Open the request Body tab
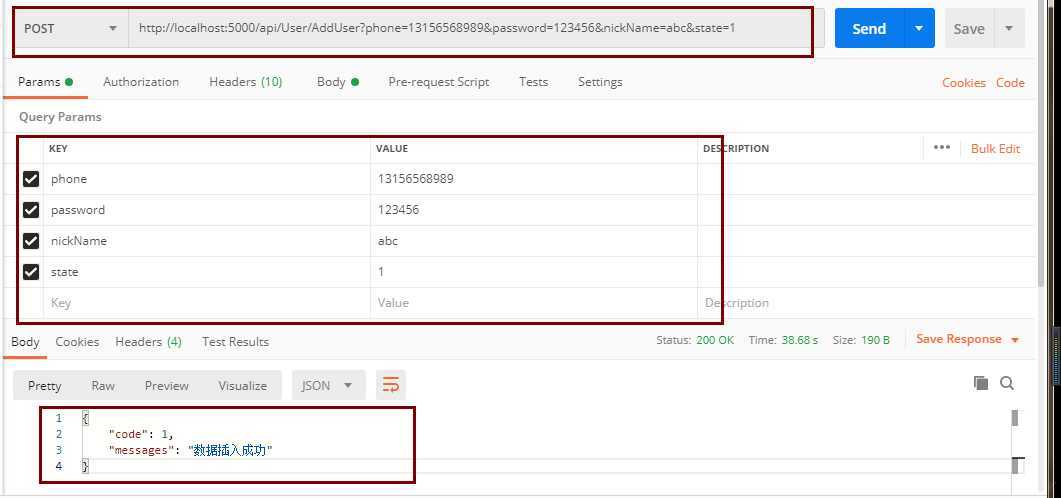The width and height of the screenshot is (1061, 498). pyautogui.click(x=338, y=82)
